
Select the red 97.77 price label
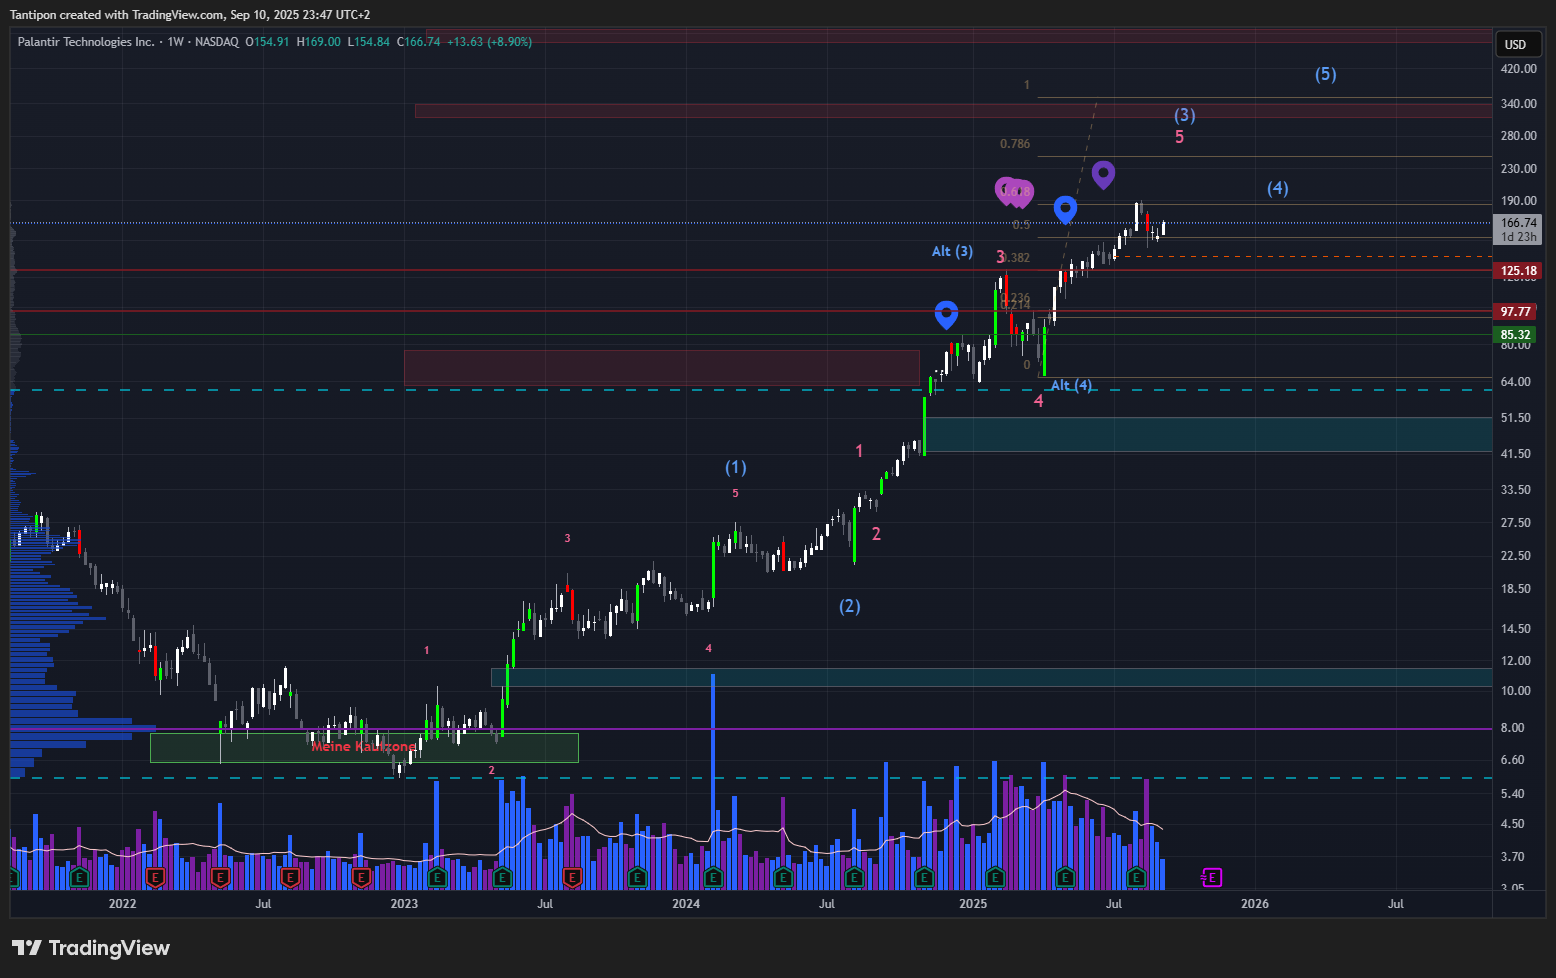click(1516, 312)
